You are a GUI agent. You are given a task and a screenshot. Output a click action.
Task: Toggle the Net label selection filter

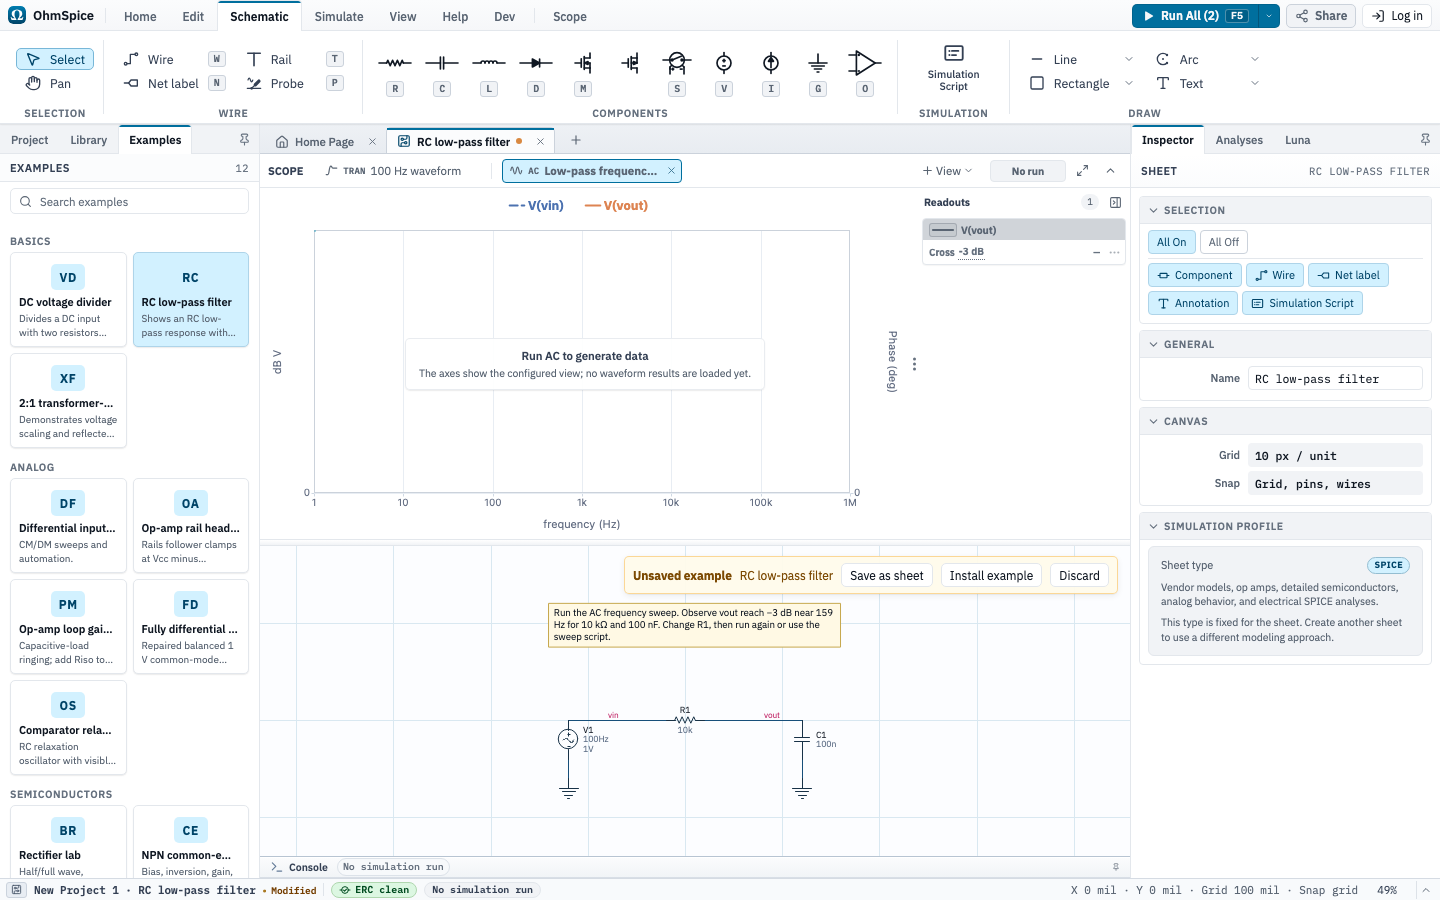(x=1348, y=275)
